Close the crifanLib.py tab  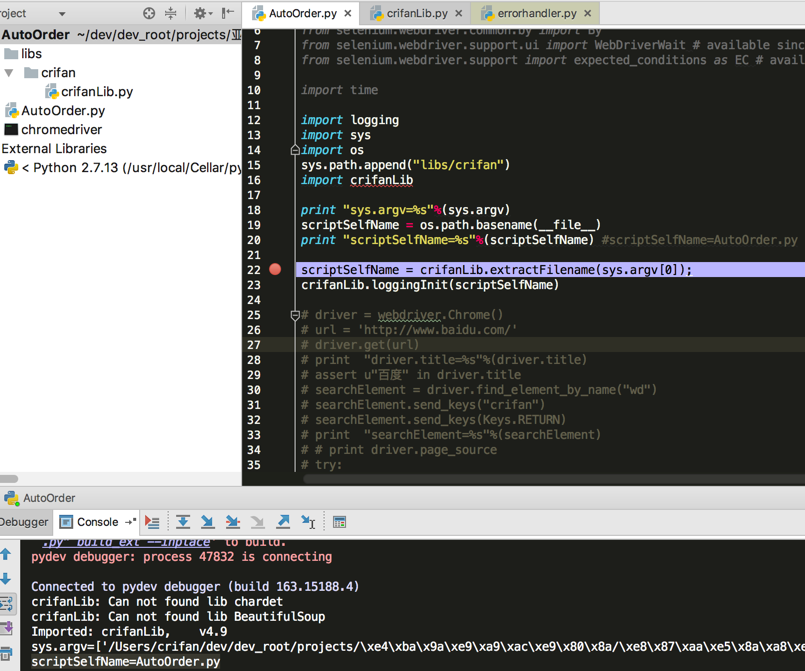coord(458,13)
